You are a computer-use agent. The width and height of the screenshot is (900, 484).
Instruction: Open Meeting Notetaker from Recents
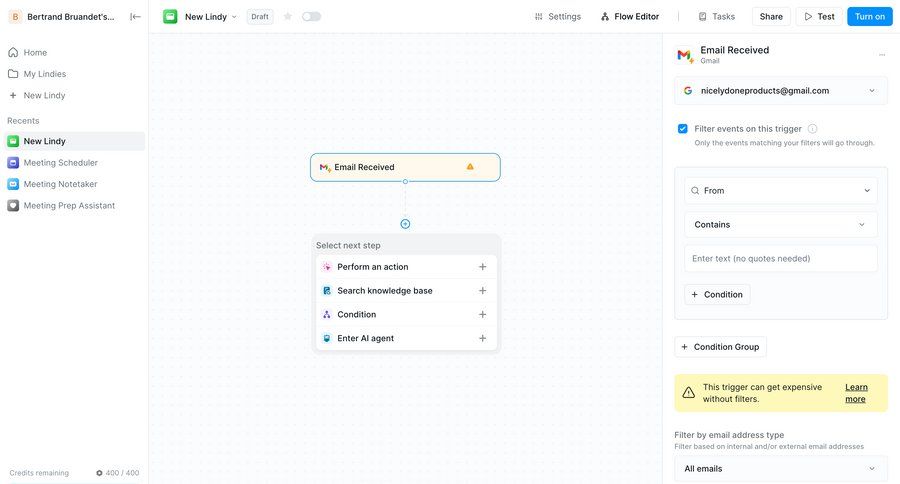pos(75,184)
